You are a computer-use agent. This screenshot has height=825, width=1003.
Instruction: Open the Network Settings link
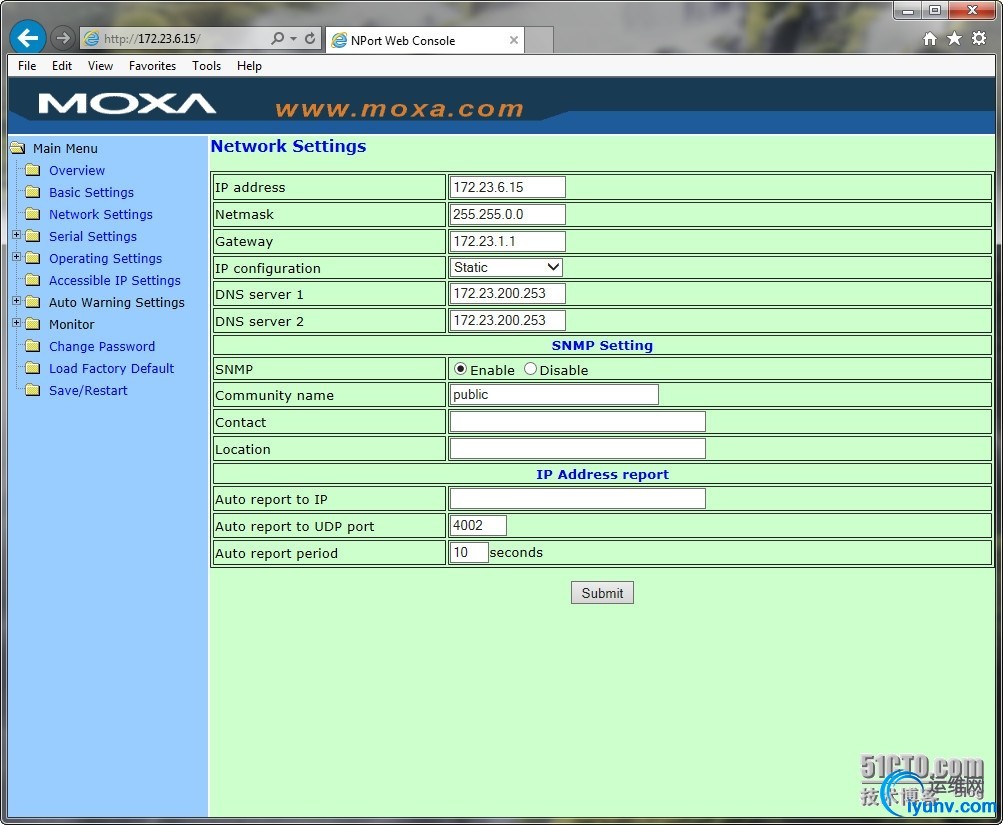[x=101, y=214]
